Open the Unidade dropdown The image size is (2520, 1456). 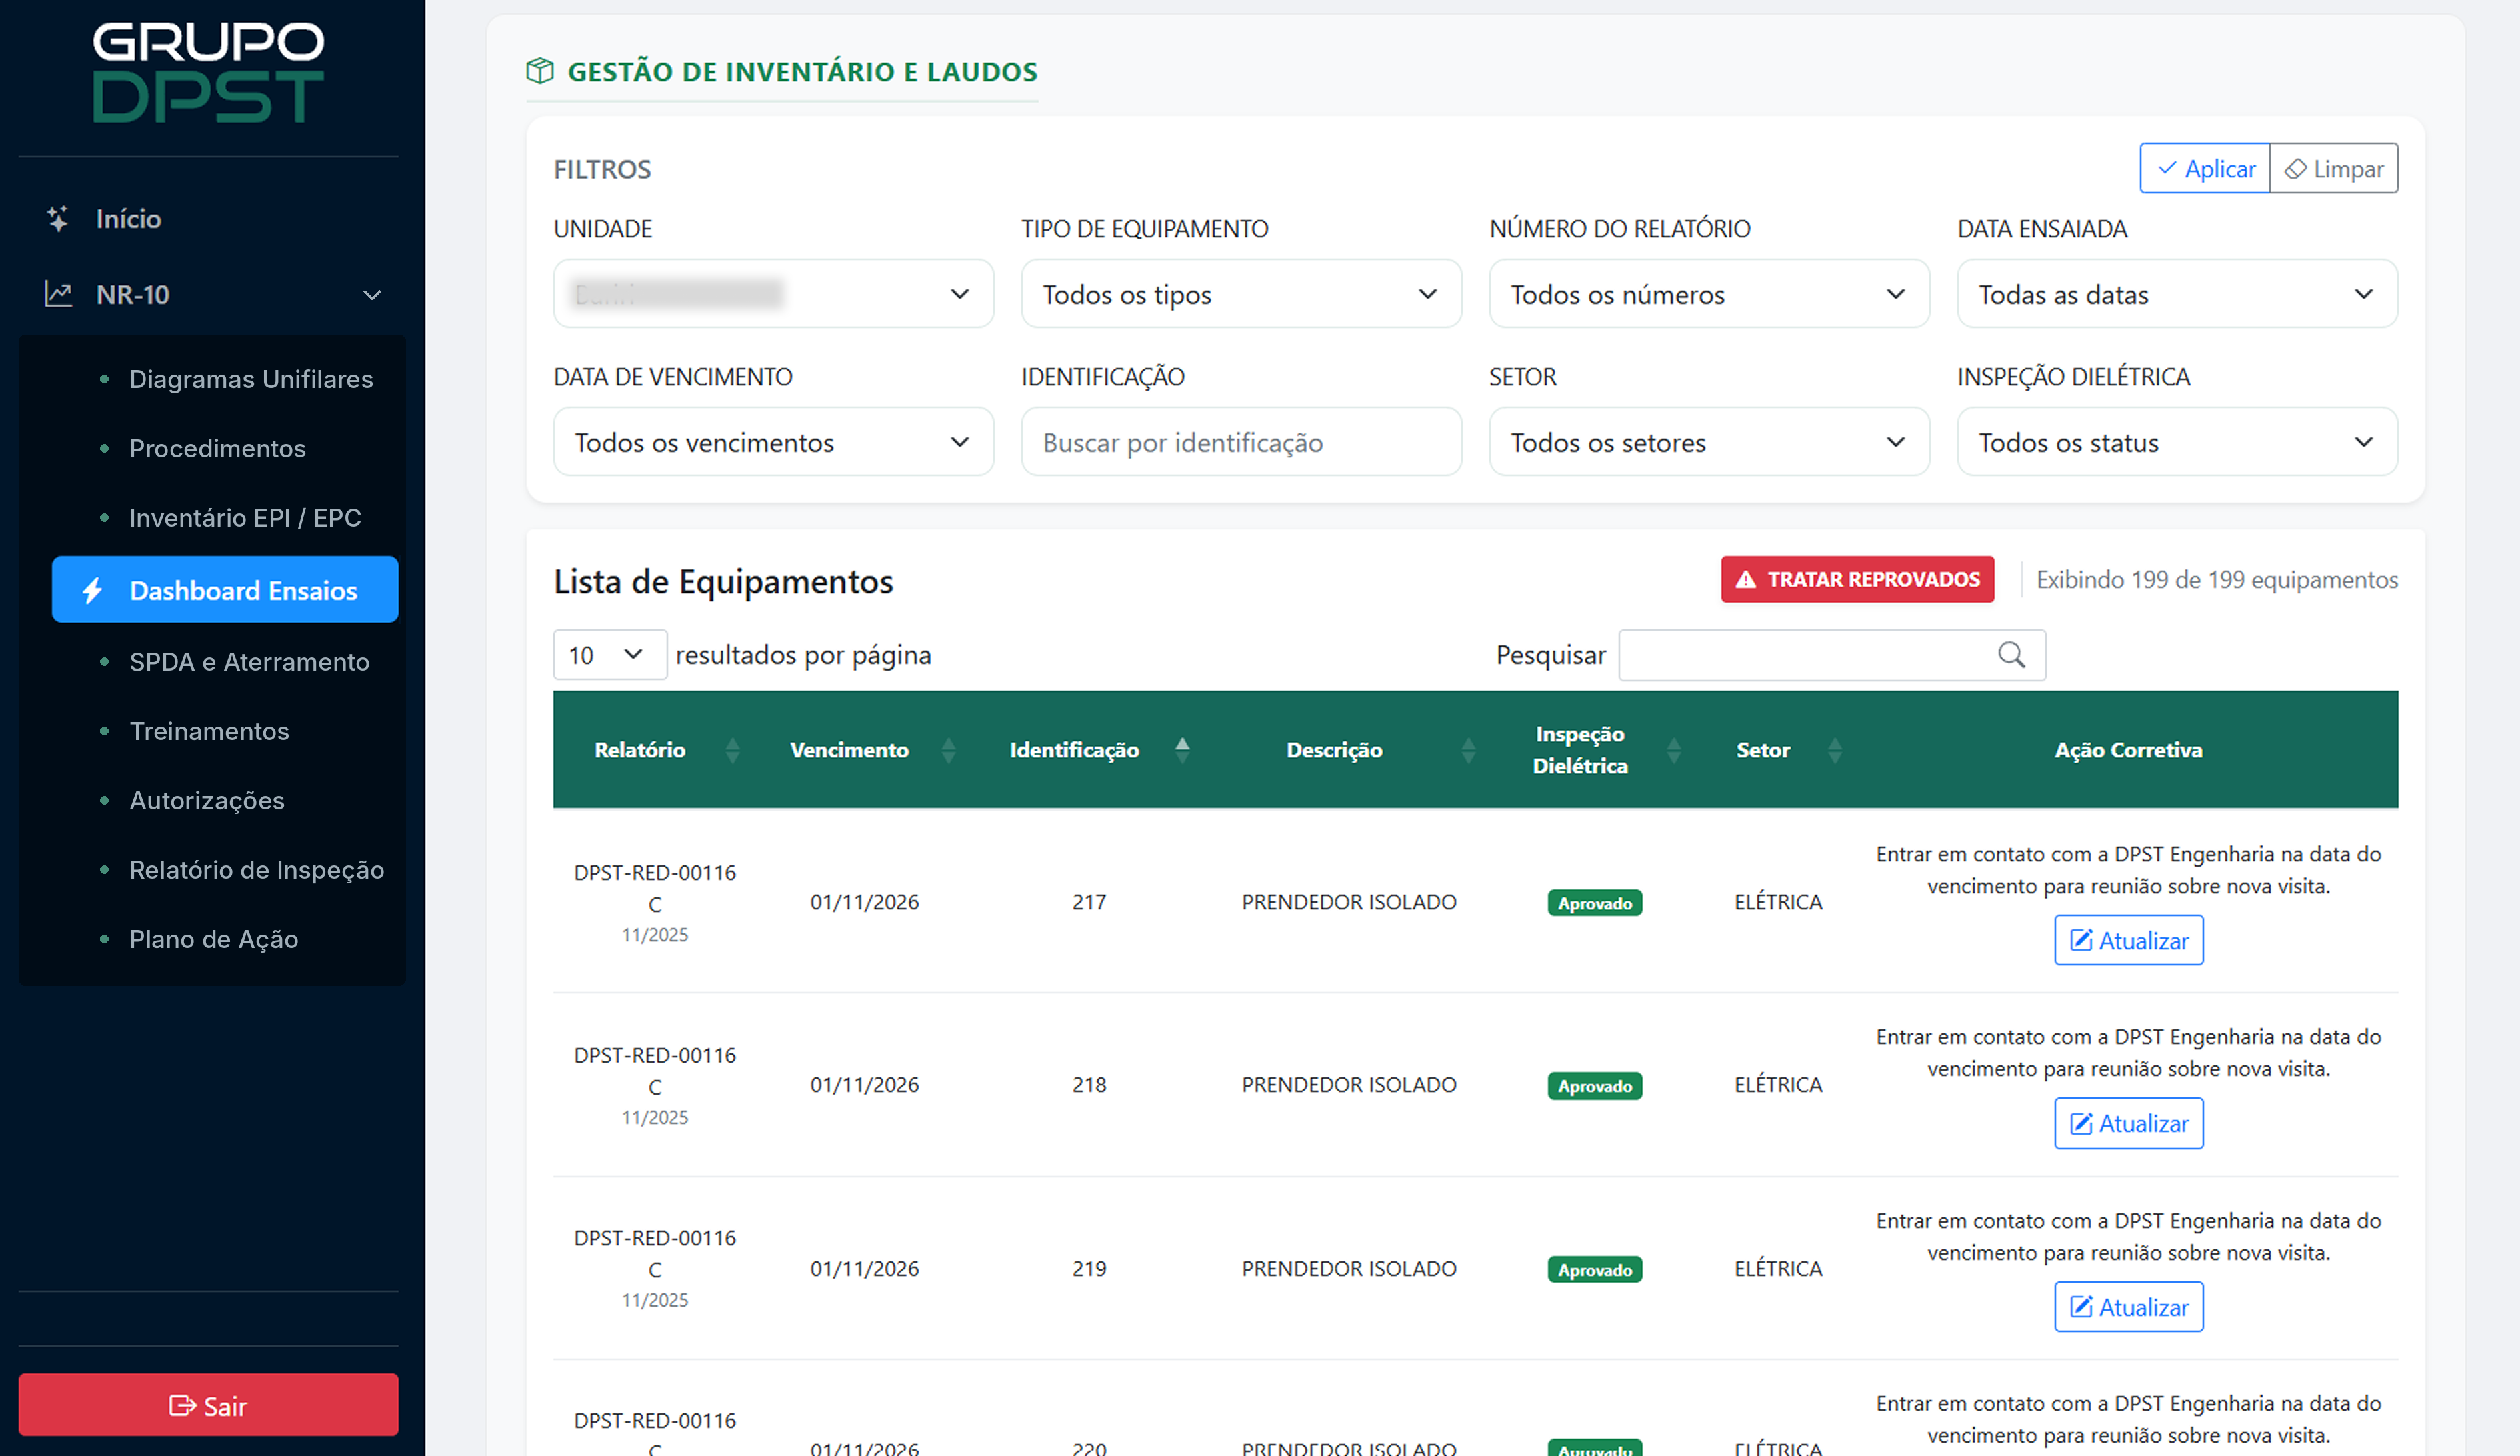coord(773,294)
